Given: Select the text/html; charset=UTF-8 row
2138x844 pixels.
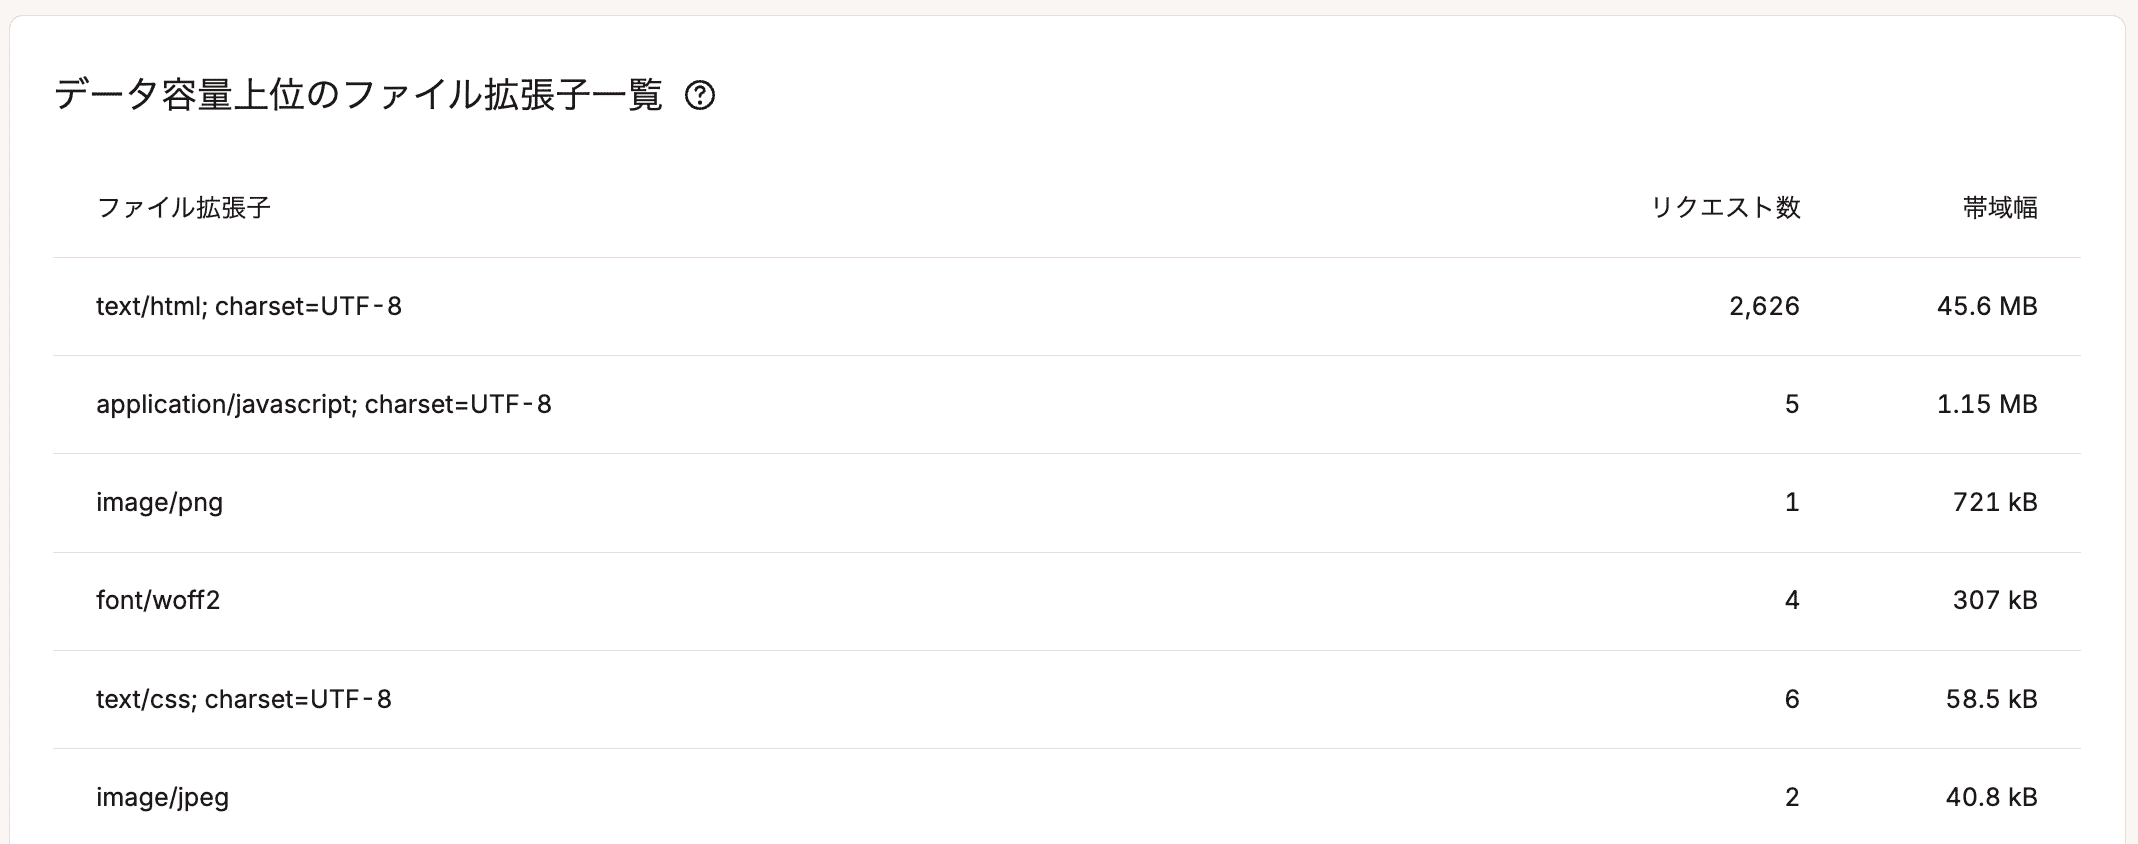Looking at the screenshot, I should pos(1067,306).
